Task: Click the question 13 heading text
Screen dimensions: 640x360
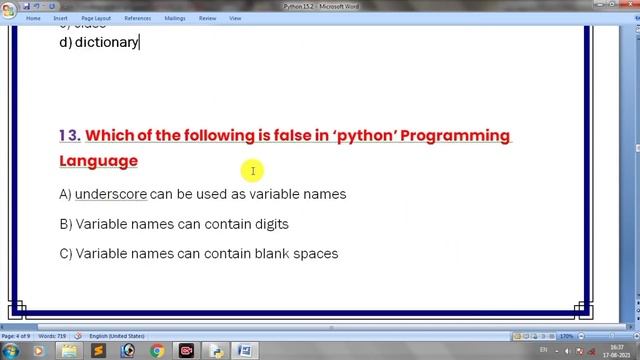Action: [285, 148]
